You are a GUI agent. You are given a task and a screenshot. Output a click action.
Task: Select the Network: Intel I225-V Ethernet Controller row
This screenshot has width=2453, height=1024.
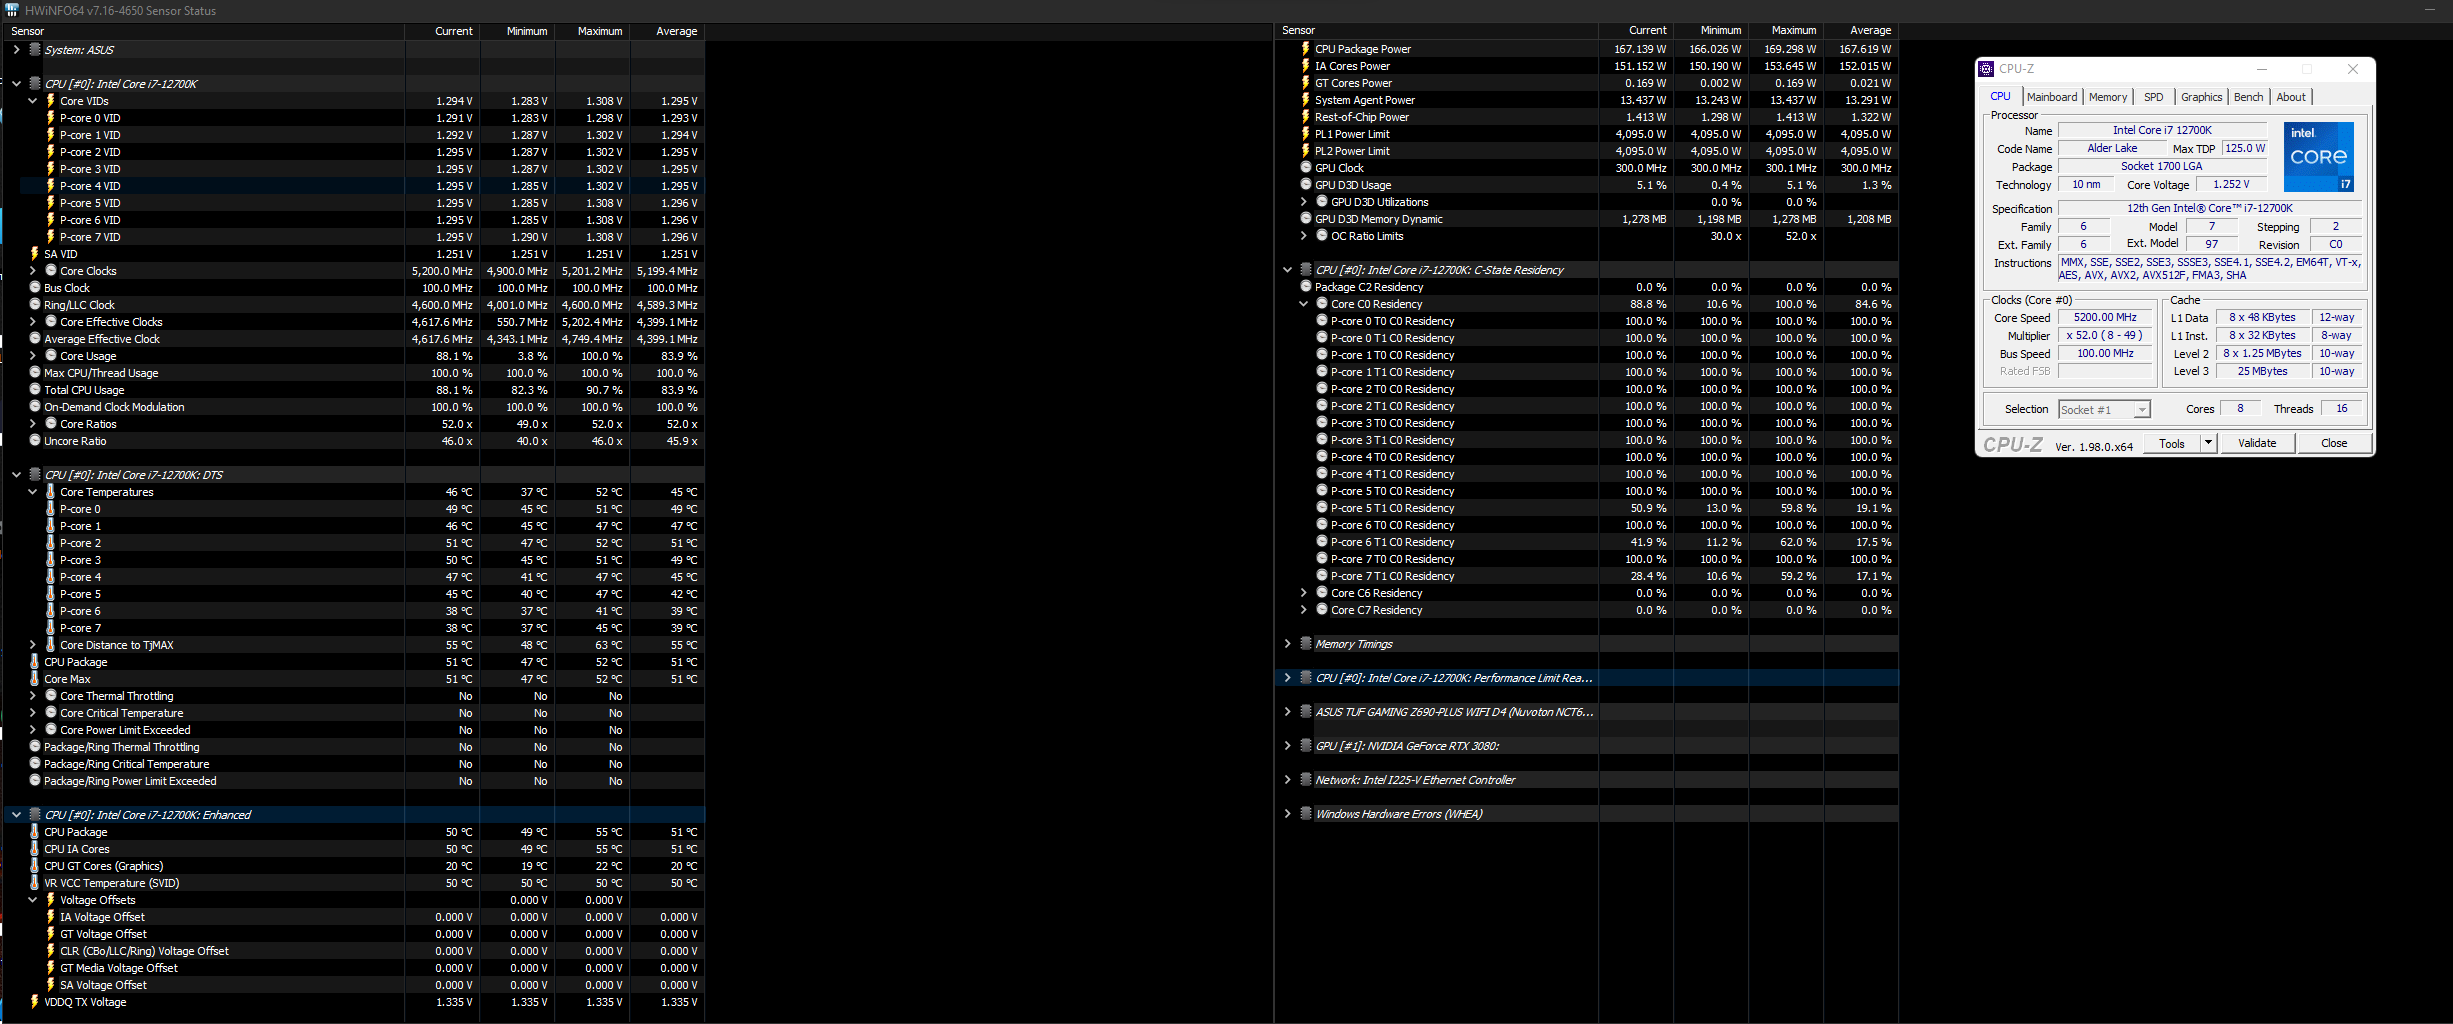pos(1589,780)
